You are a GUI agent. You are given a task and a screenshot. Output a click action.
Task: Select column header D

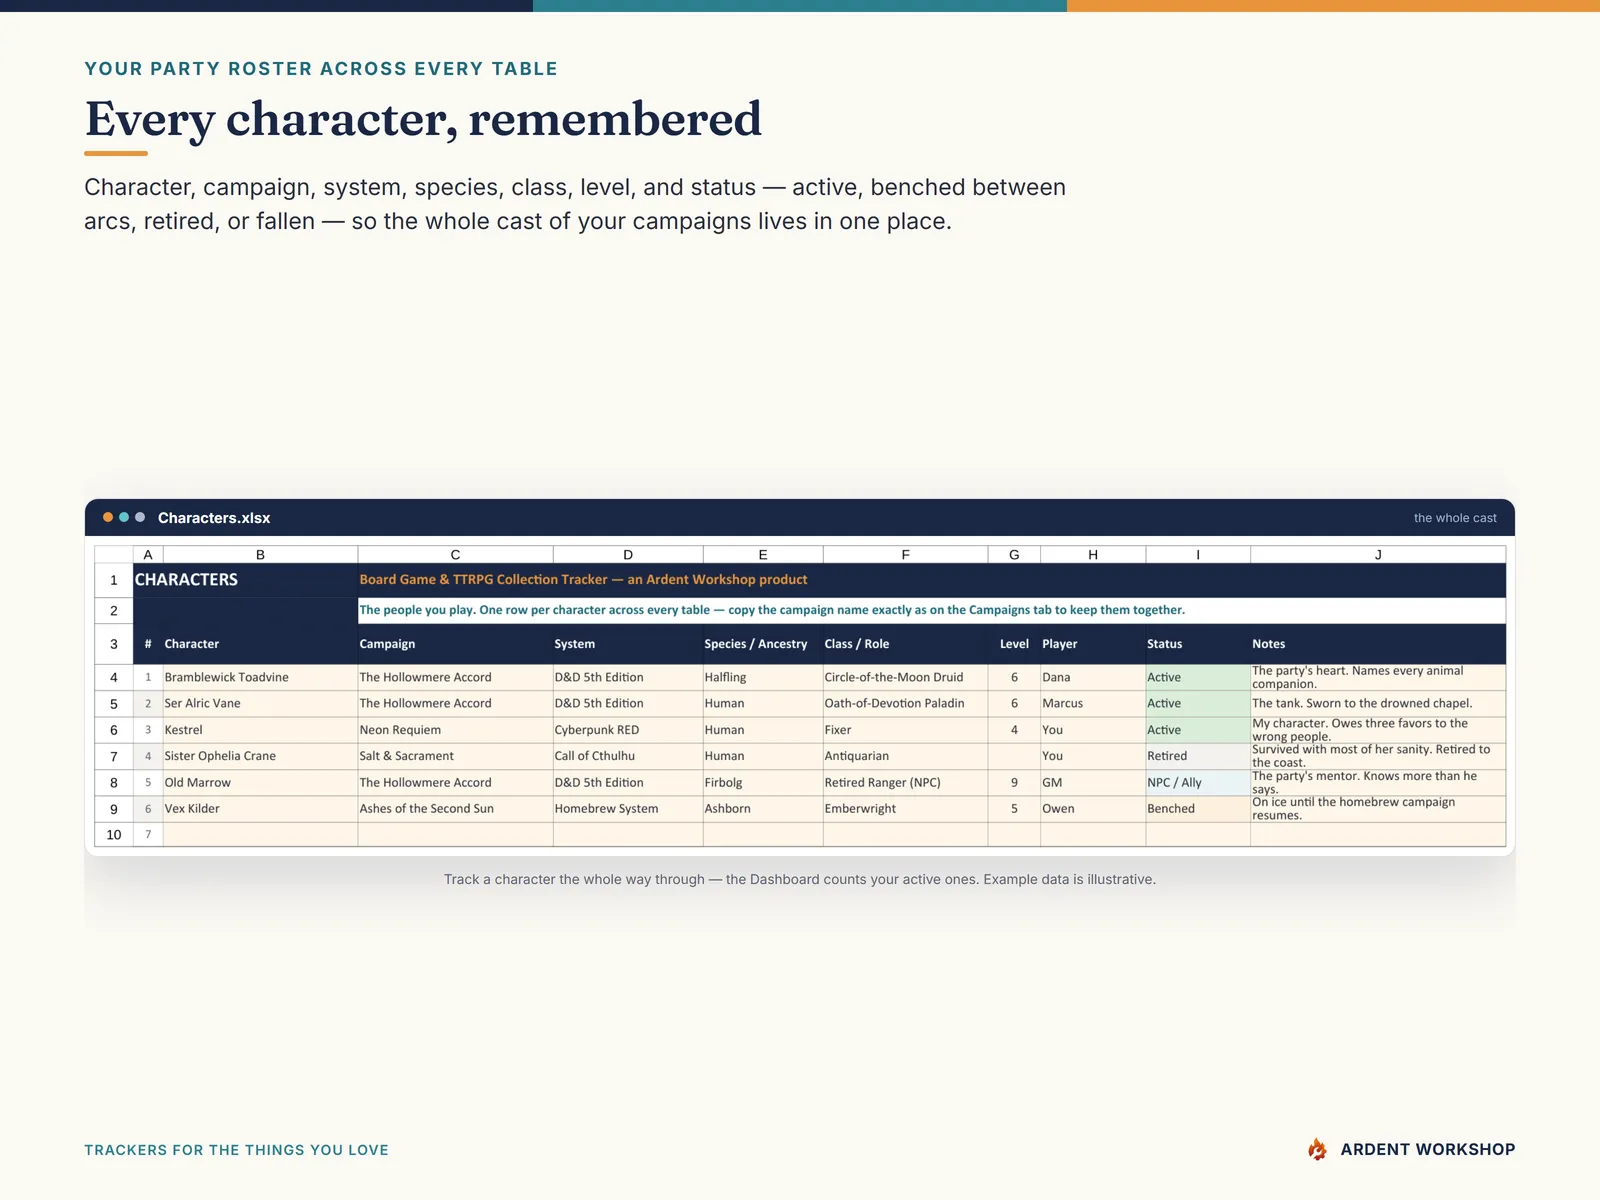[x=628, y=555]
